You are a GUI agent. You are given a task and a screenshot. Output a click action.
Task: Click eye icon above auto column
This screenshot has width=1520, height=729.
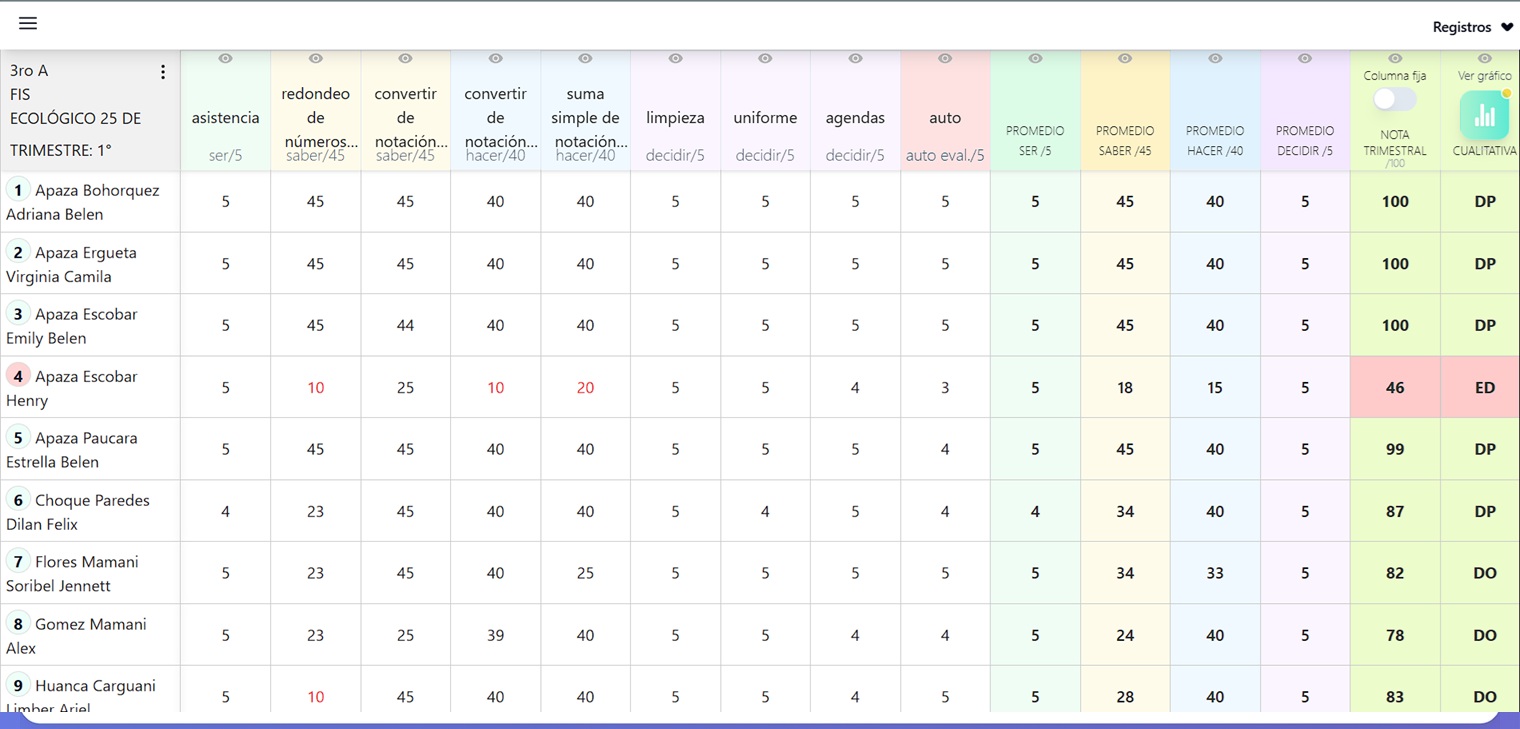click(x=945, y=59)
